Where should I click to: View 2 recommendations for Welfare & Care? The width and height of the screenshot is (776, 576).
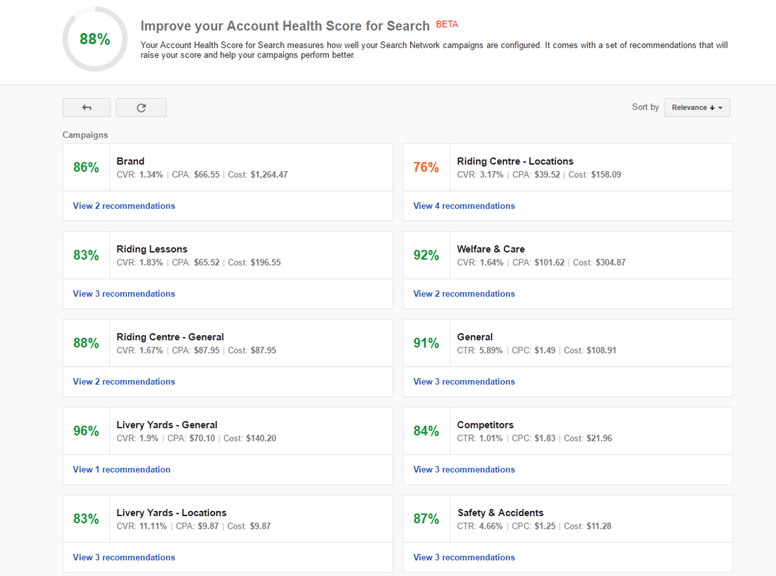(464, 294)
